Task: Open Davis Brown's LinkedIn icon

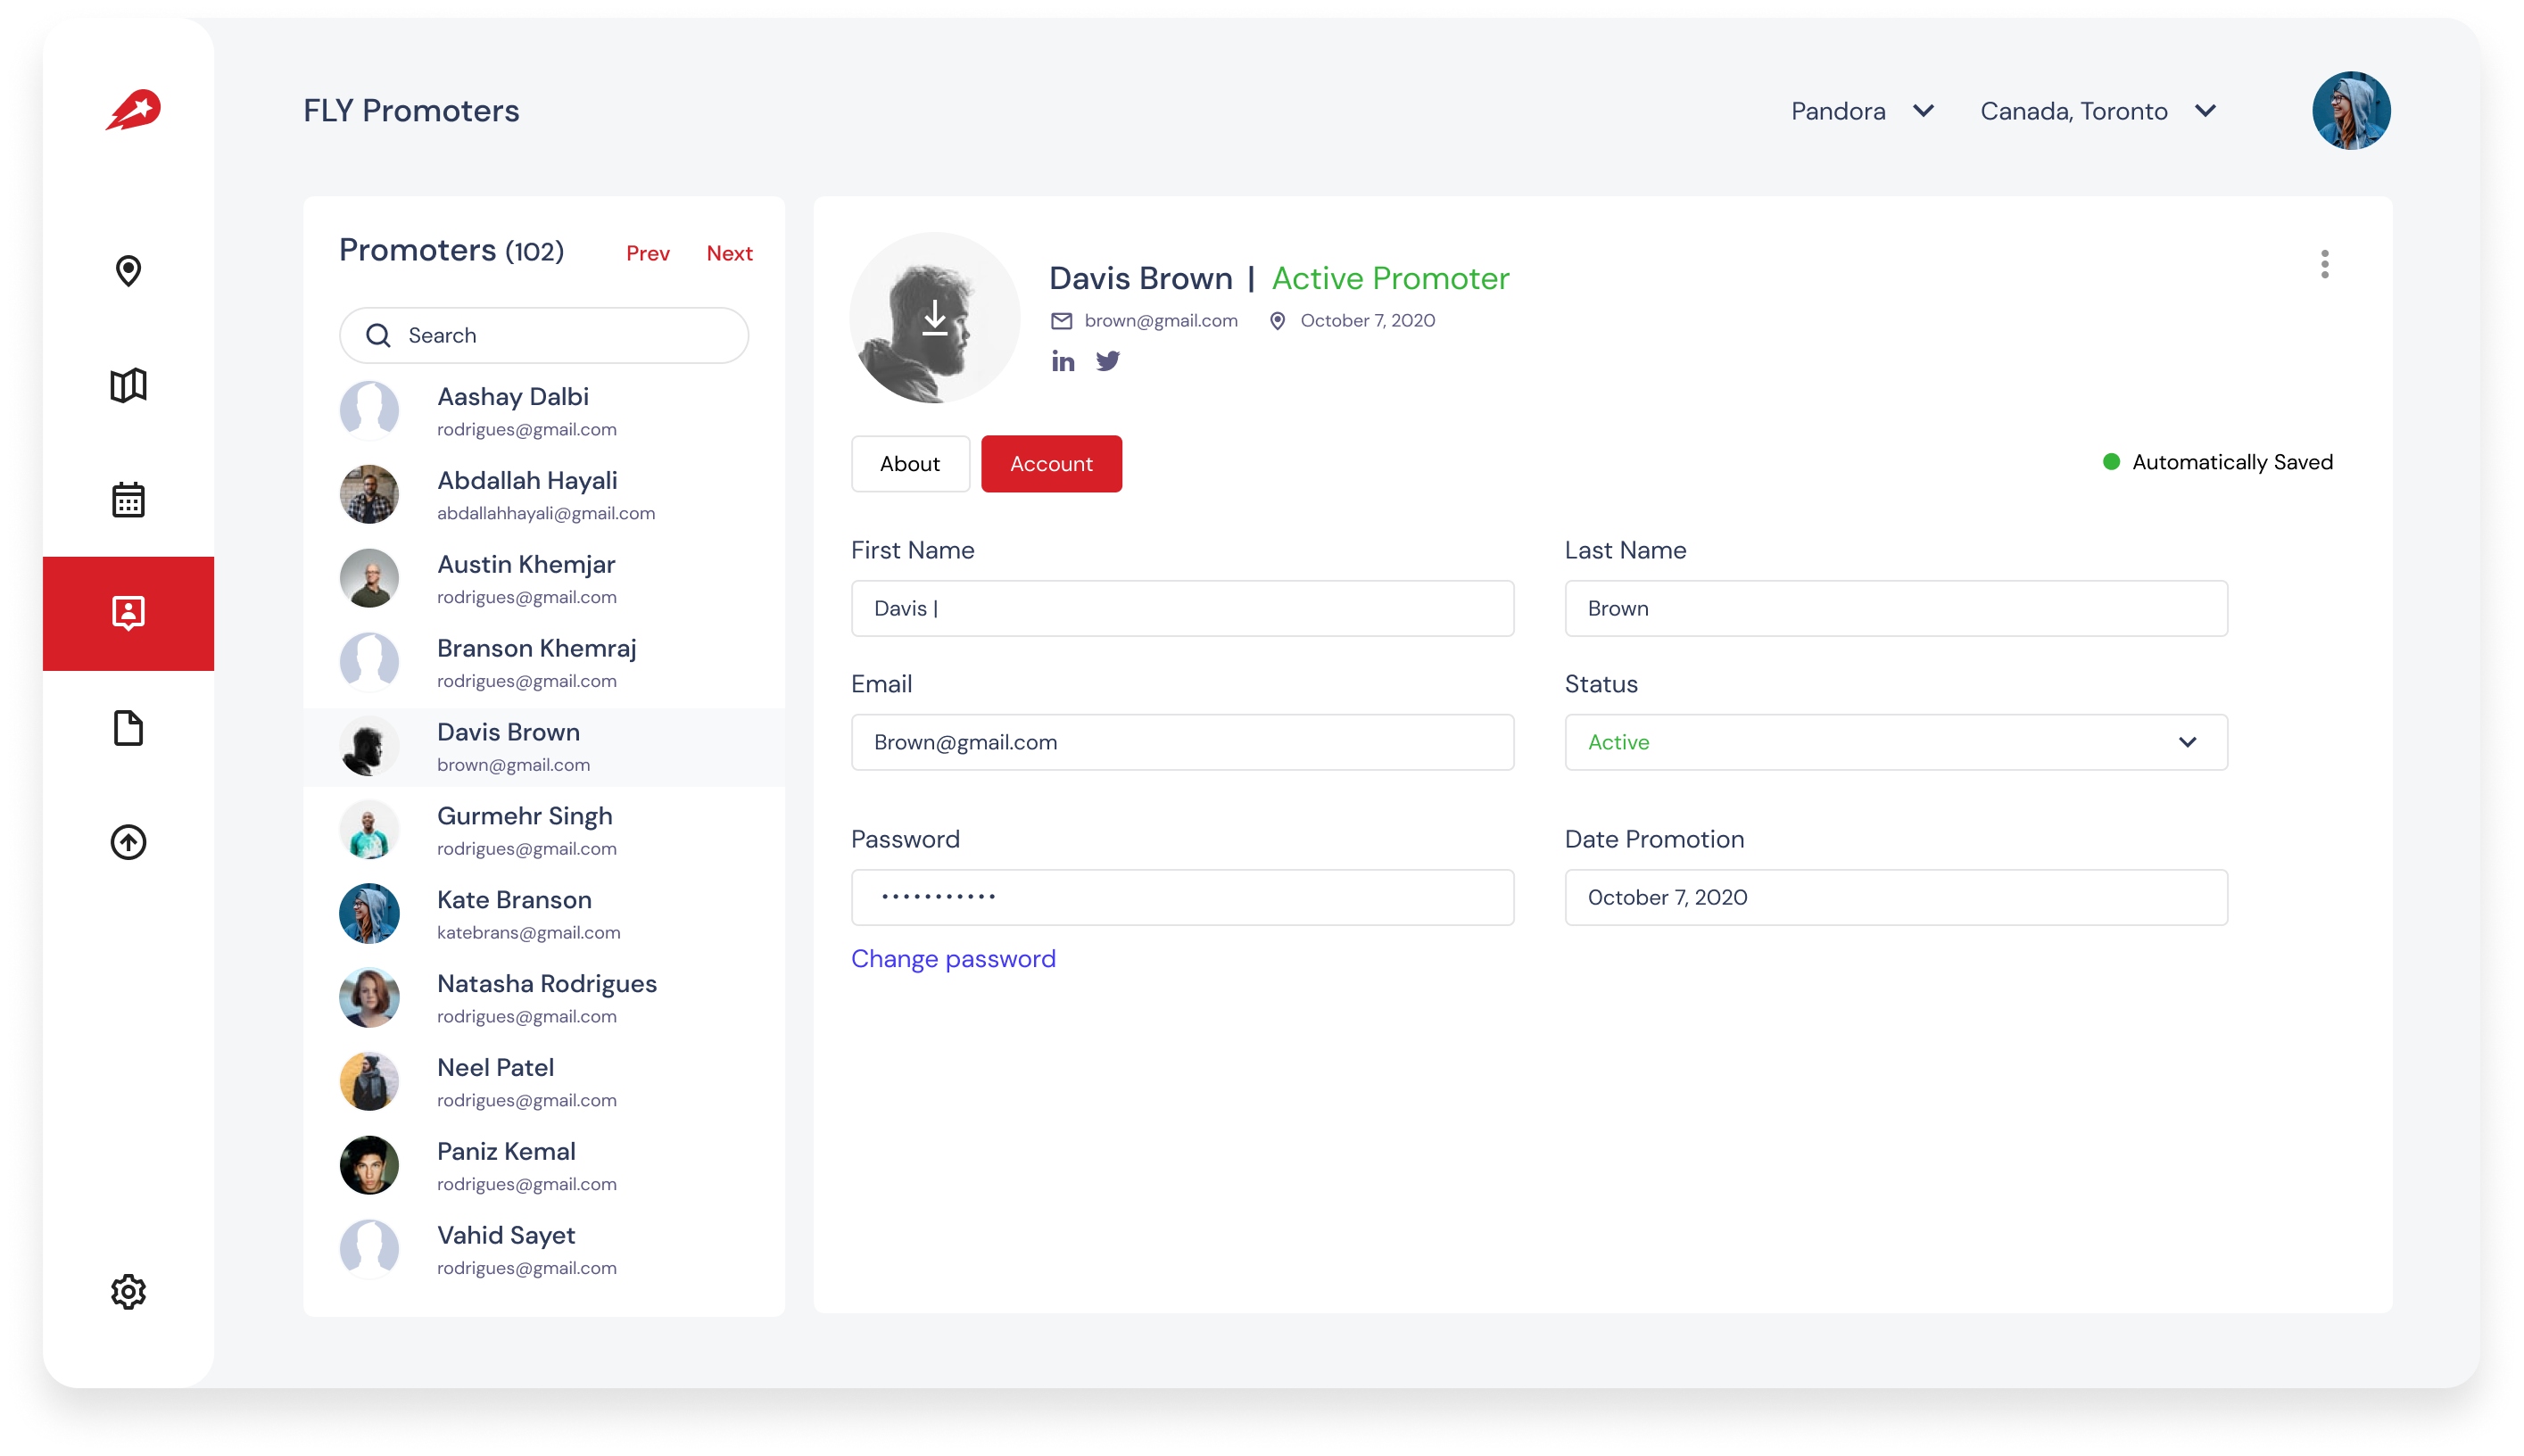Action: coord(1063,361)
